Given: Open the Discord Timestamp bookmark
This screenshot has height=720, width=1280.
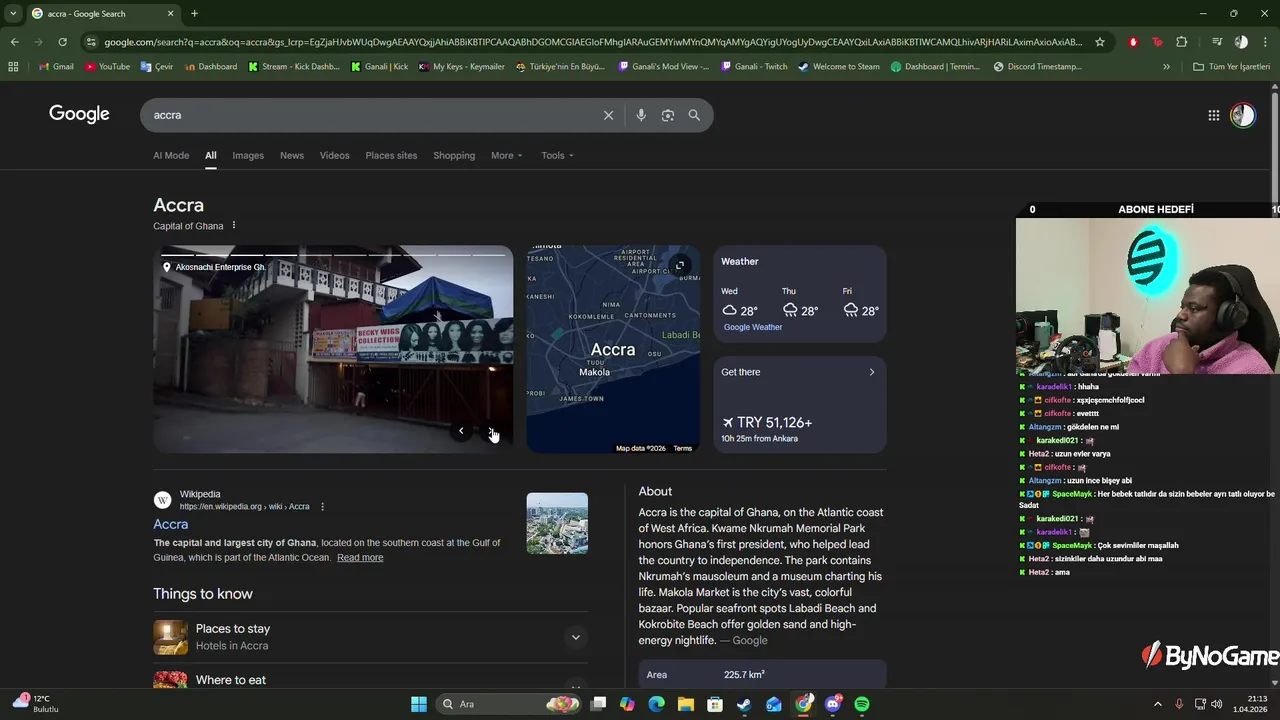Looking at the screenshot, I should coord(1037,67).
